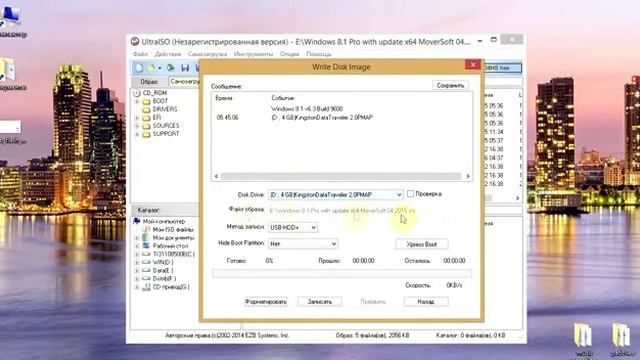Expand the Distrib(F:) drive node

137,278
